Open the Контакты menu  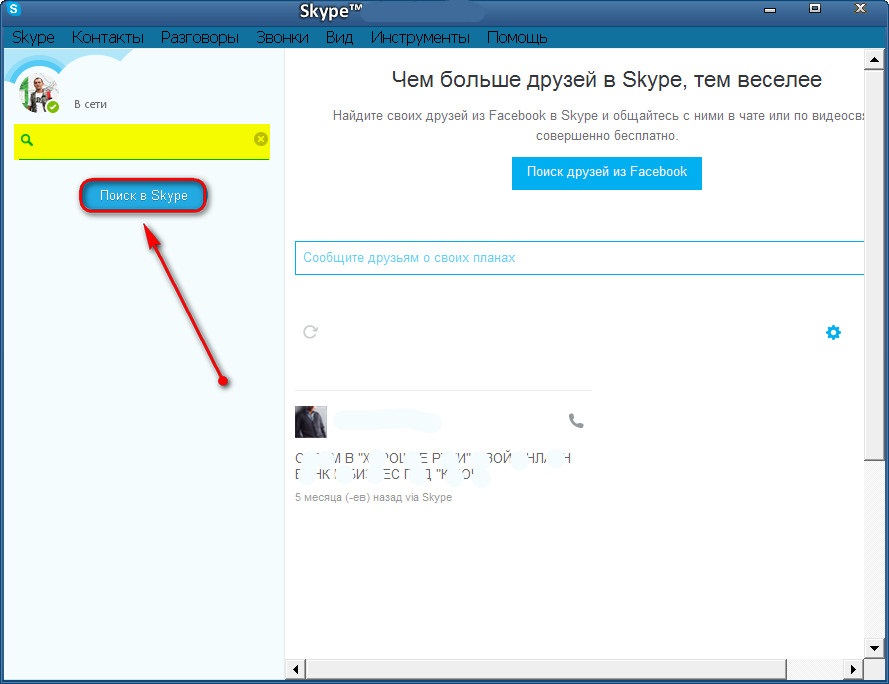[x=108, y=38]
